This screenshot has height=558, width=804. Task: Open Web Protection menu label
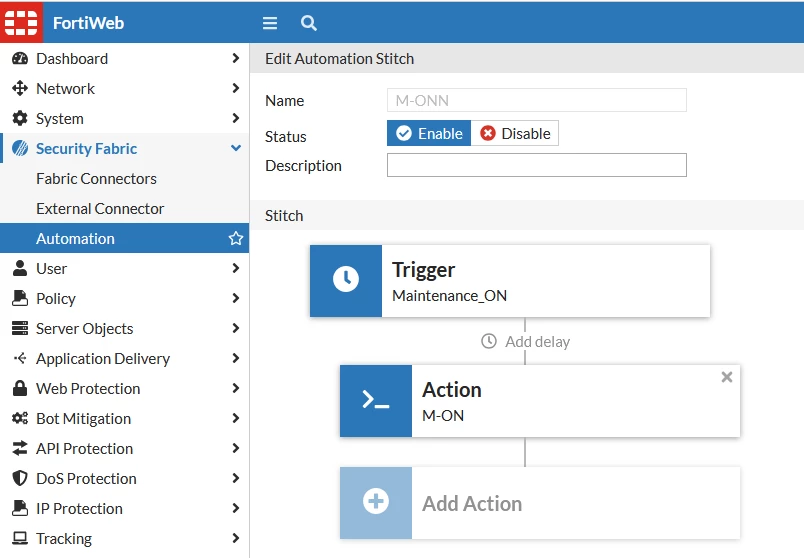[x=88, y=388]
